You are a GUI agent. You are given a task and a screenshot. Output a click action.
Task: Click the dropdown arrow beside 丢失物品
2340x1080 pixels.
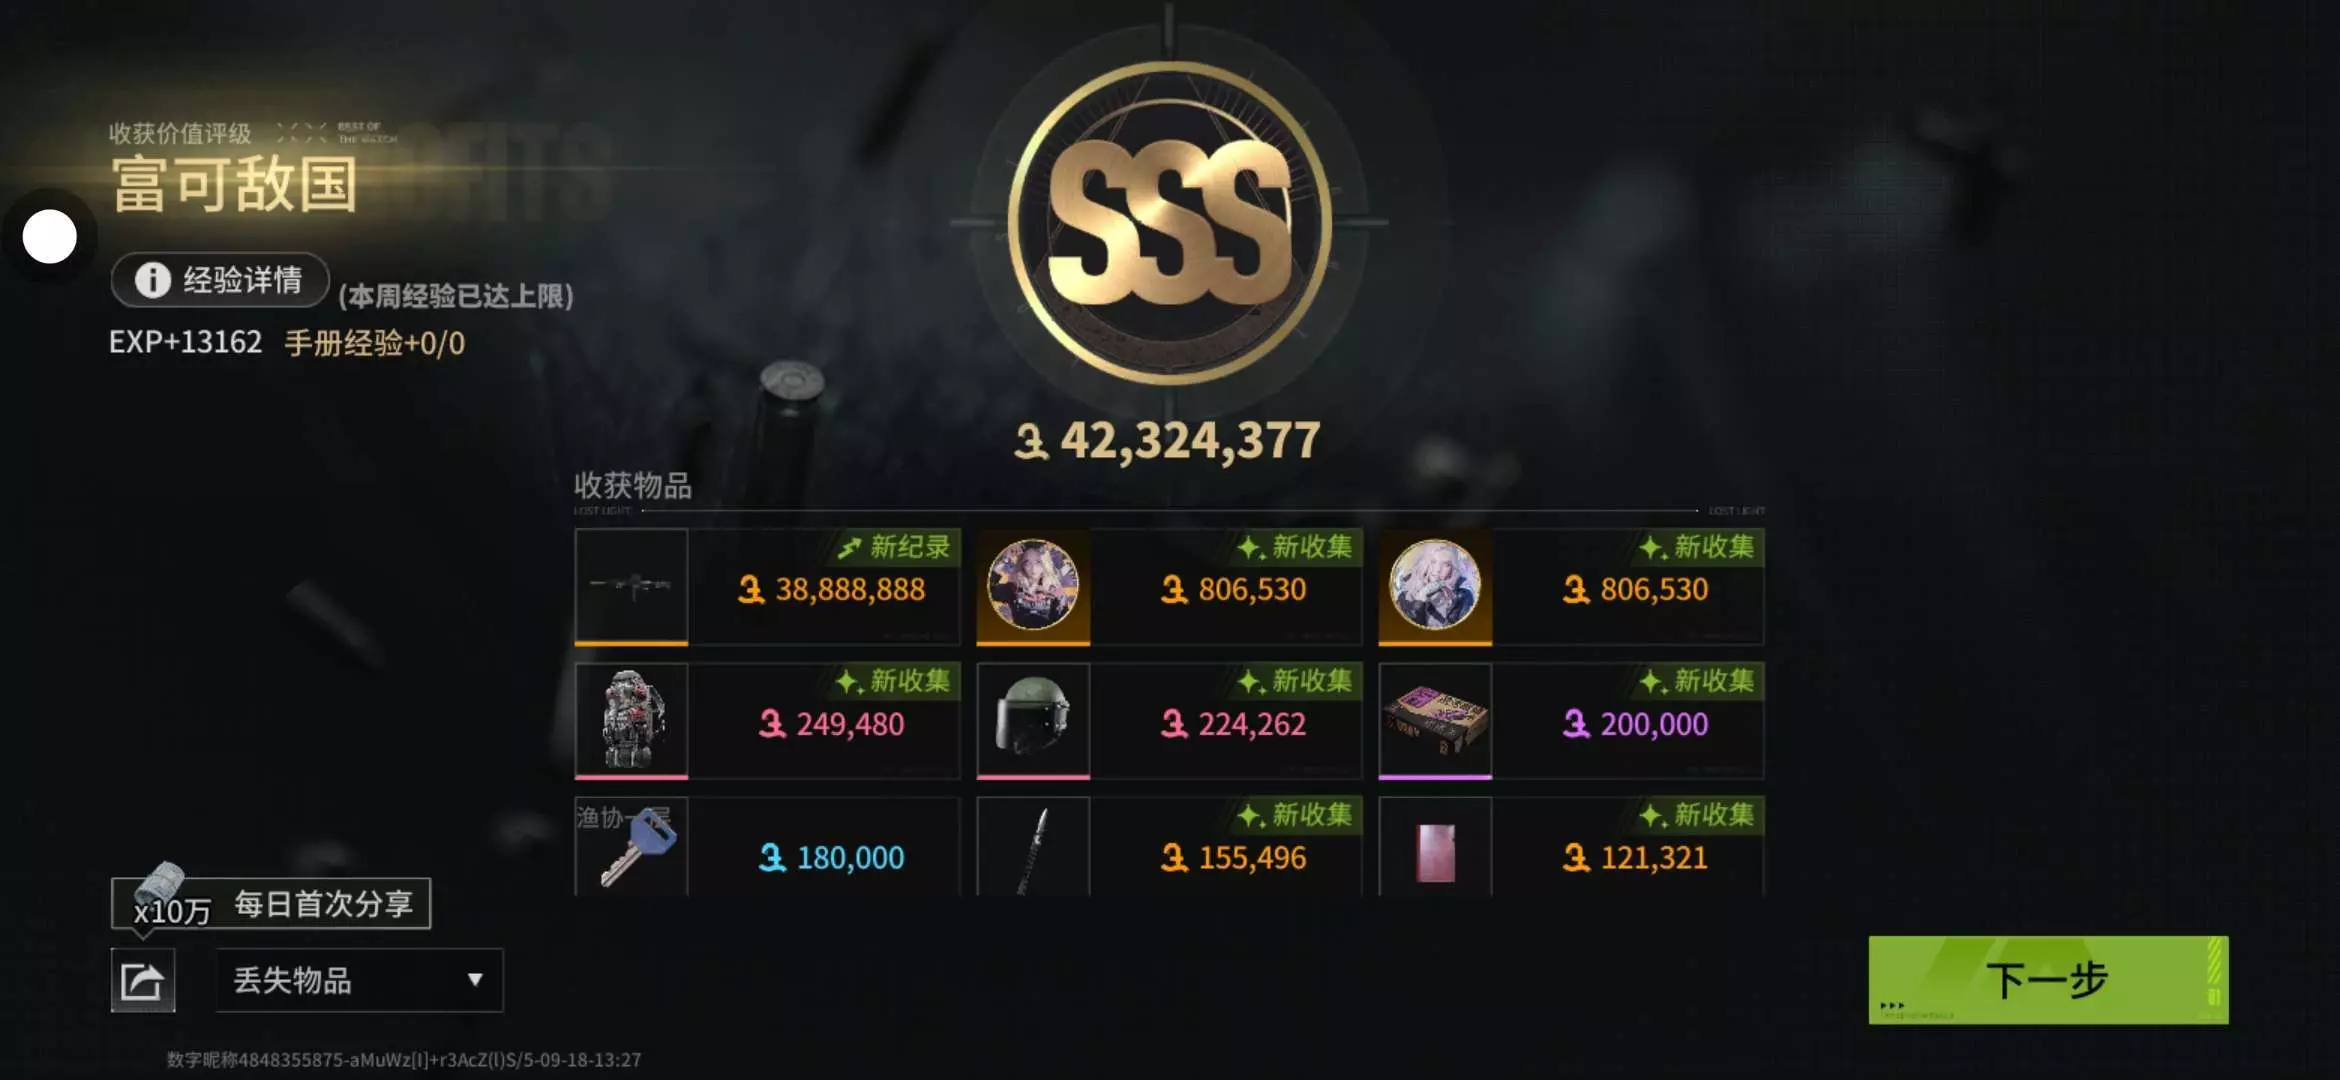(475, 980)
